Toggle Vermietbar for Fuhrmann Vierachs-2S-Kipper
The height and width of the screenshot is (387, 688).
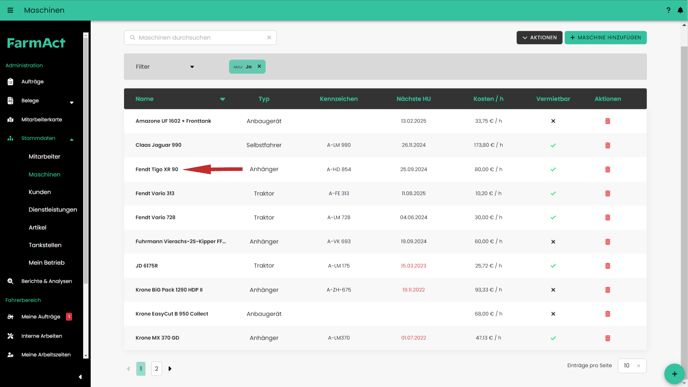(553, 242)
